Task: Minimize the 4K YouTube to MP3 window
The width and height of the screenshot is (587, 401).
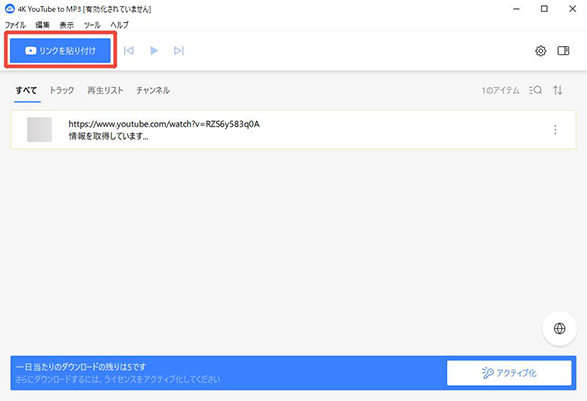Action: [x=517, y=9]
